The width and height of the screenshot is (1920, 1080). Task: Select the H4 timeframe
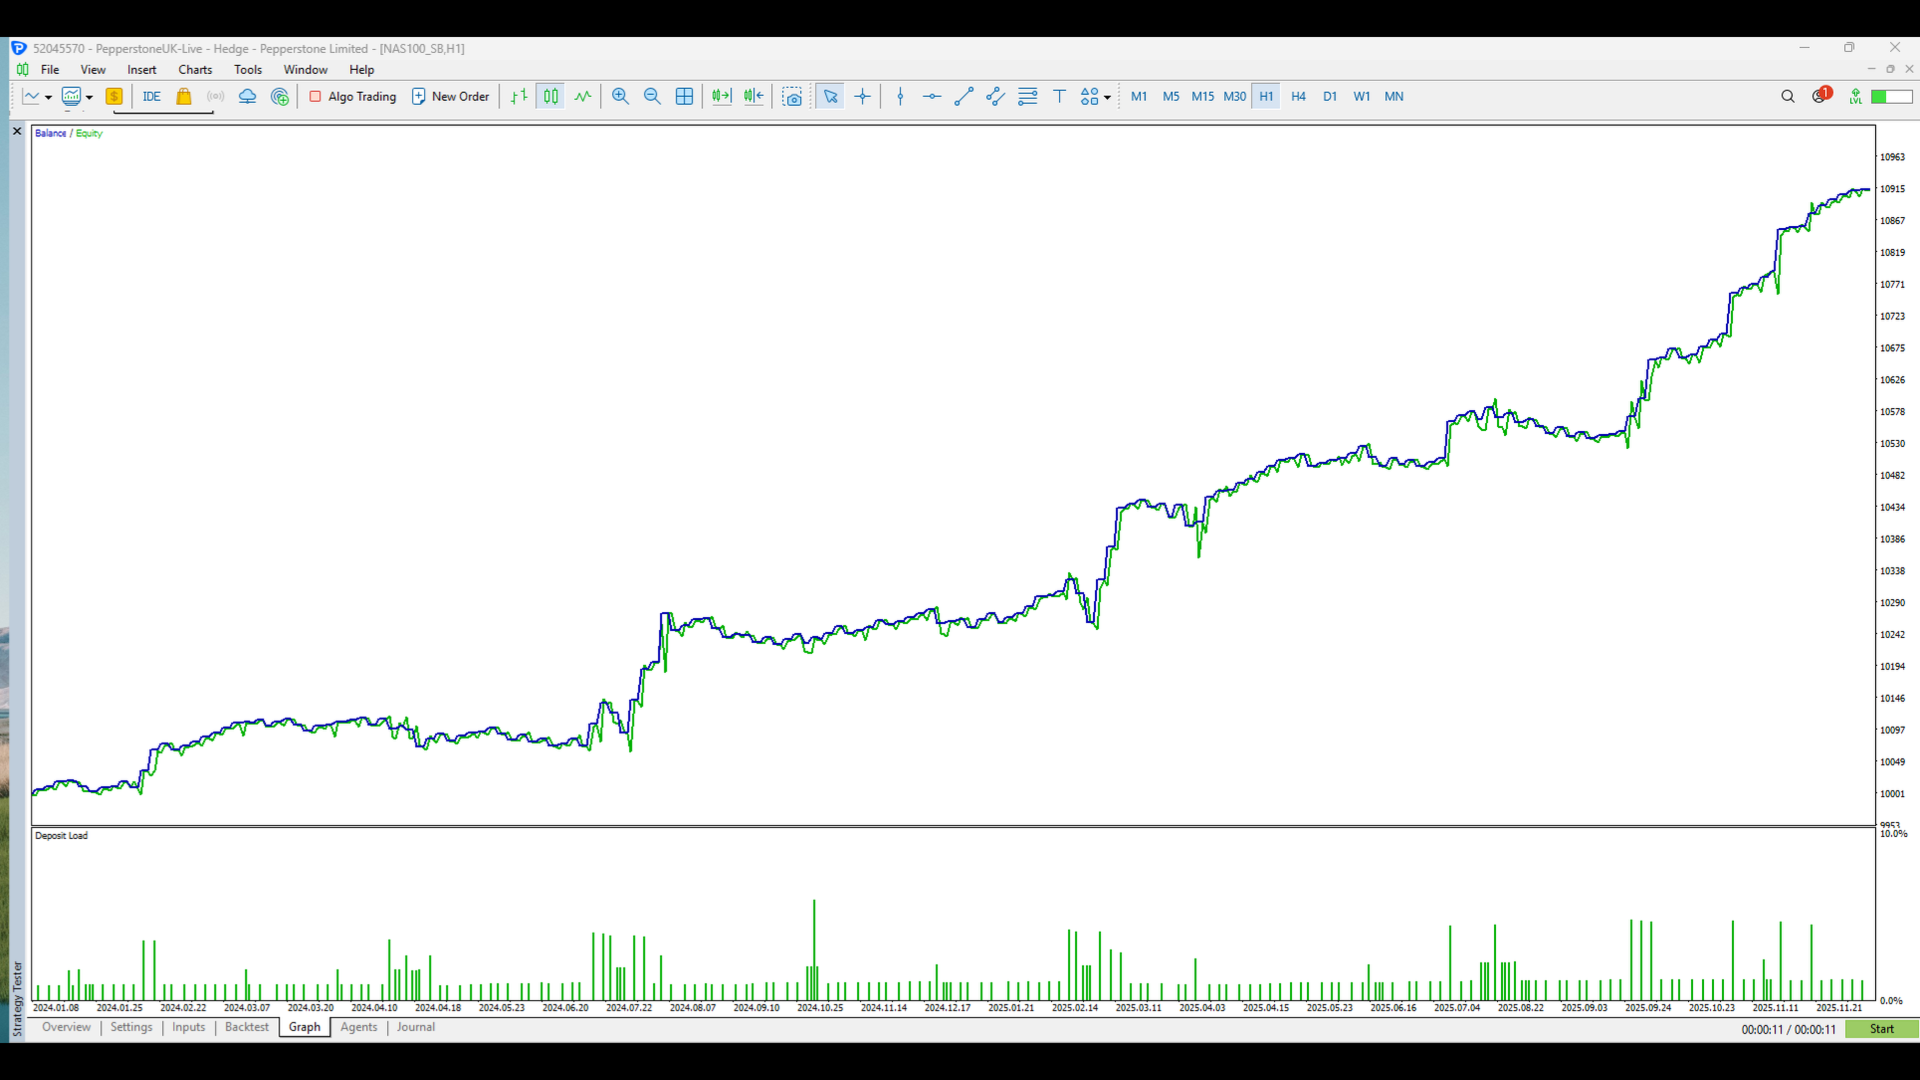pyautogui.click(x=1298, y=96)
